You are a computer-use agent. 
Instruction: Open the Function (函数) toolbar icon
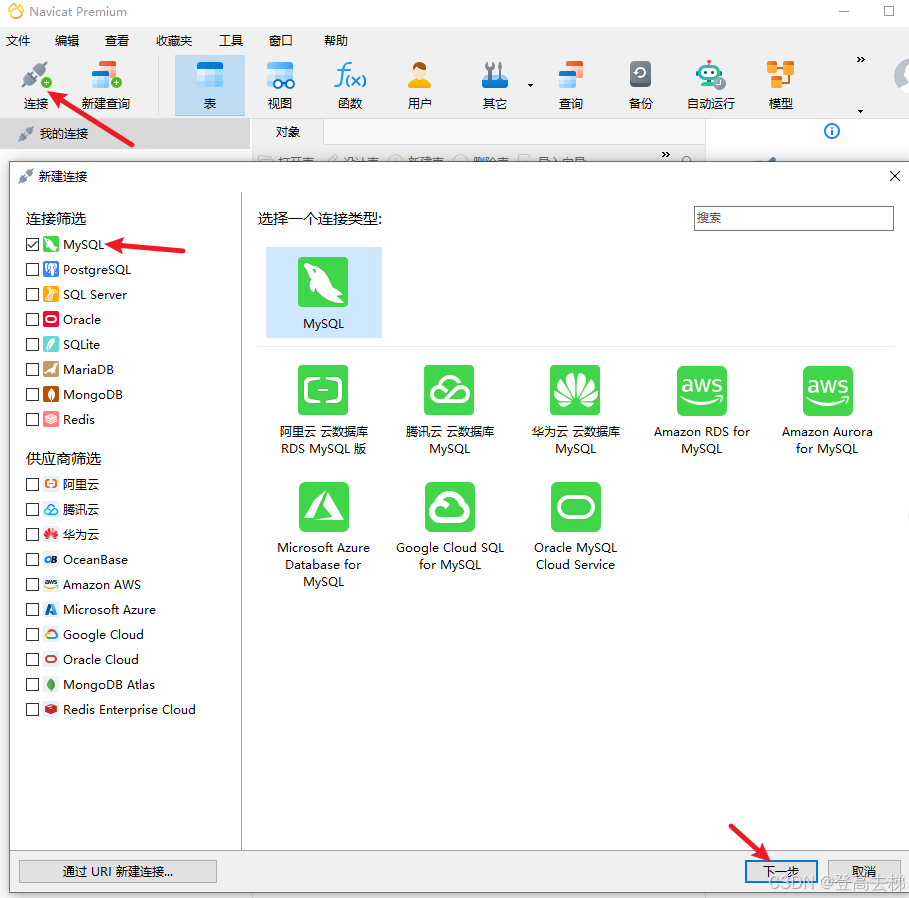click(350, 85)
